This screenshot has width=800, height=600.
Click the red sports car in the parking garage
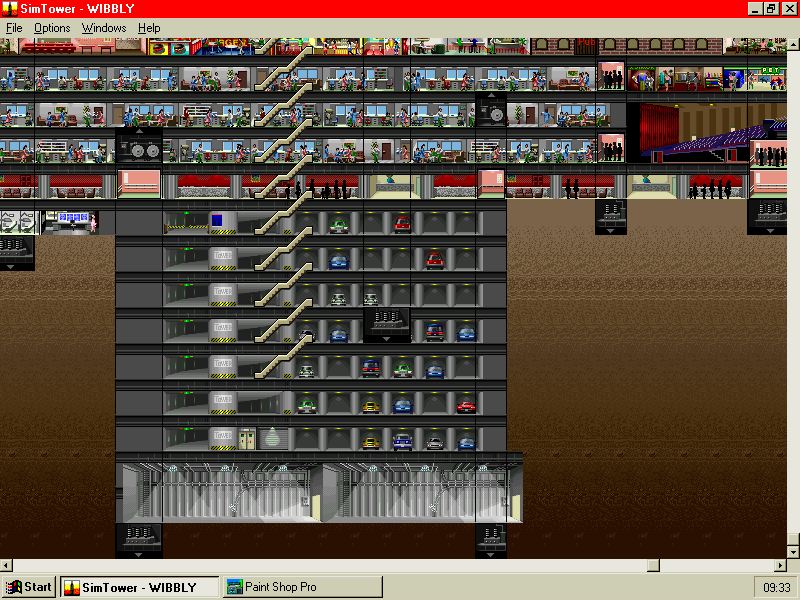click(x=466, y=407)
